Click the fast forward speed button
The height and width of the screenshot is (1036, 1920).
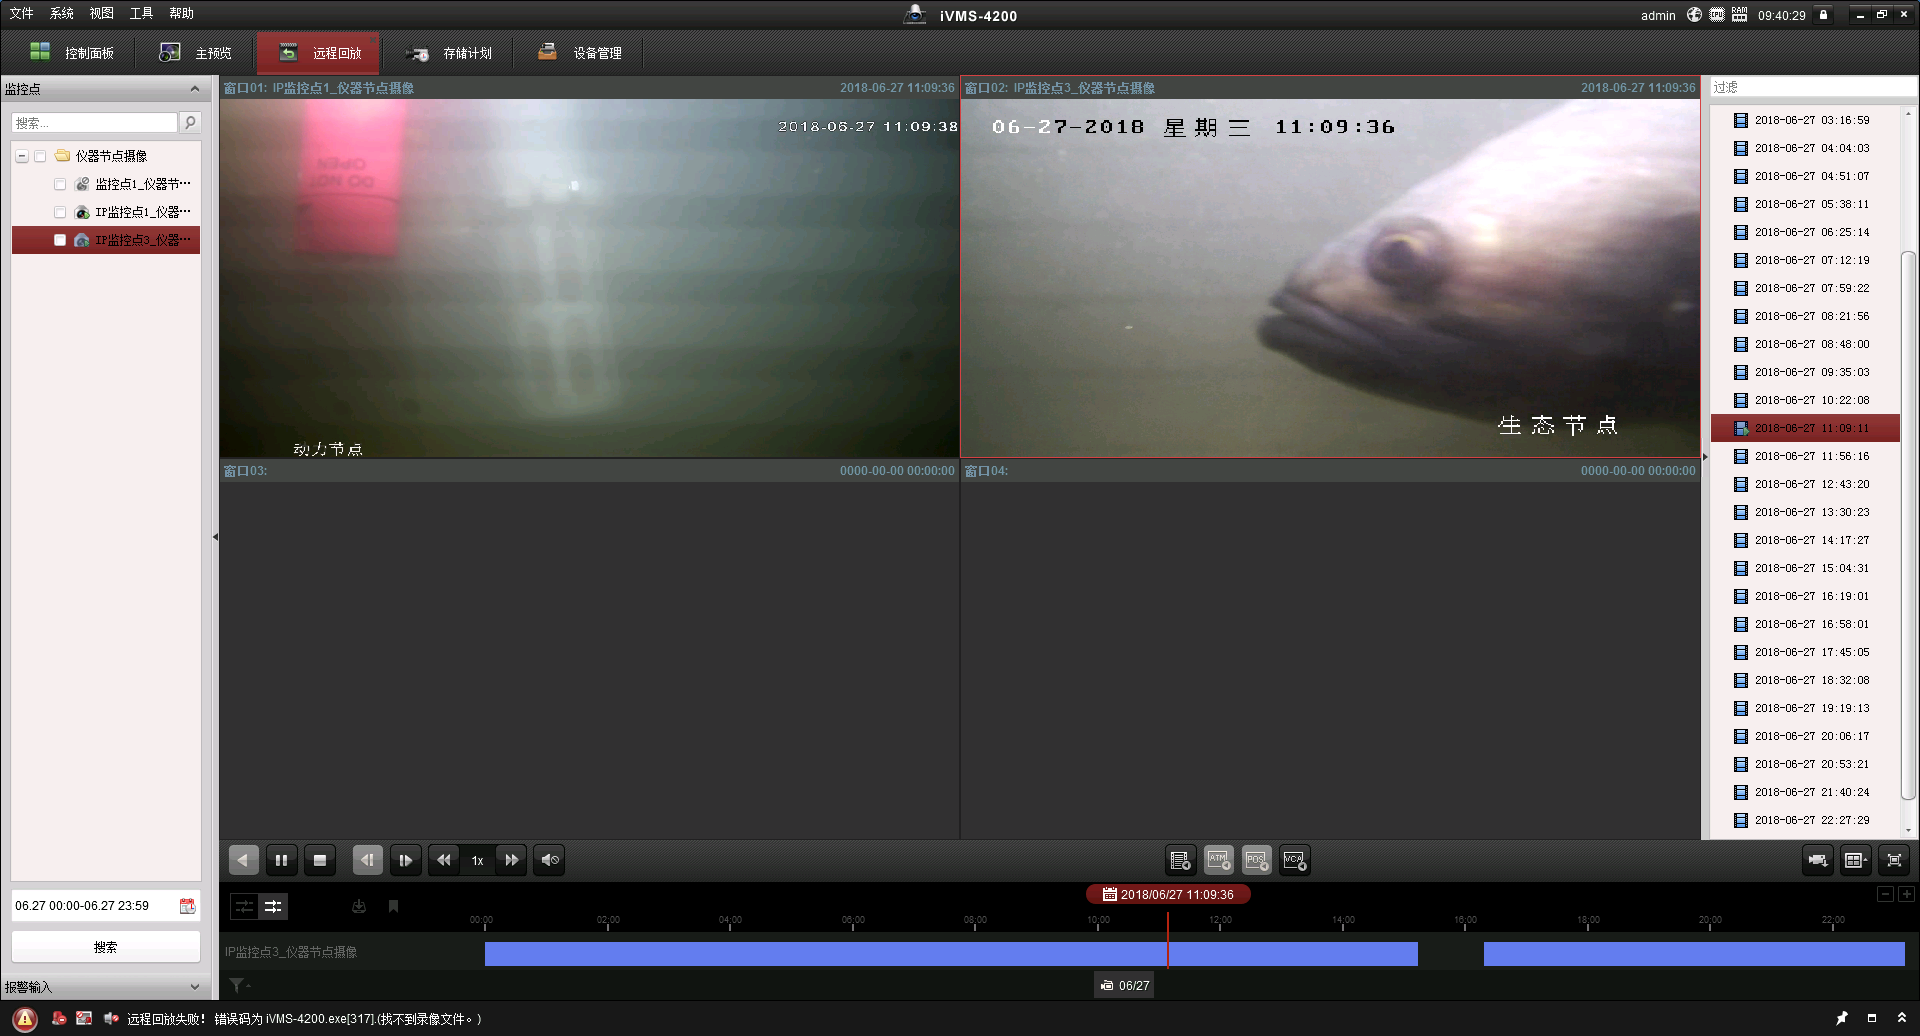click(512, 860)
